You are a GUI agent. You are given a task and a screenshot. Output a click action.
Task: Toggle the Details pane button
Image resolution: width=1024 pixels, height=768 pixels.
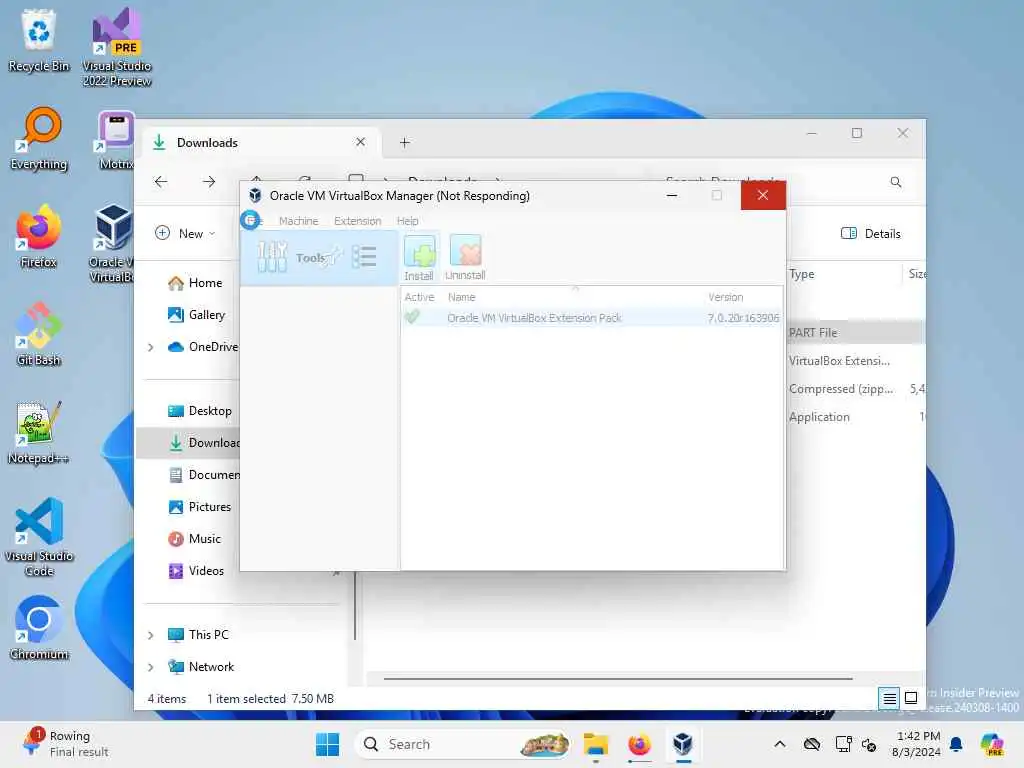(x=871, y=233)
